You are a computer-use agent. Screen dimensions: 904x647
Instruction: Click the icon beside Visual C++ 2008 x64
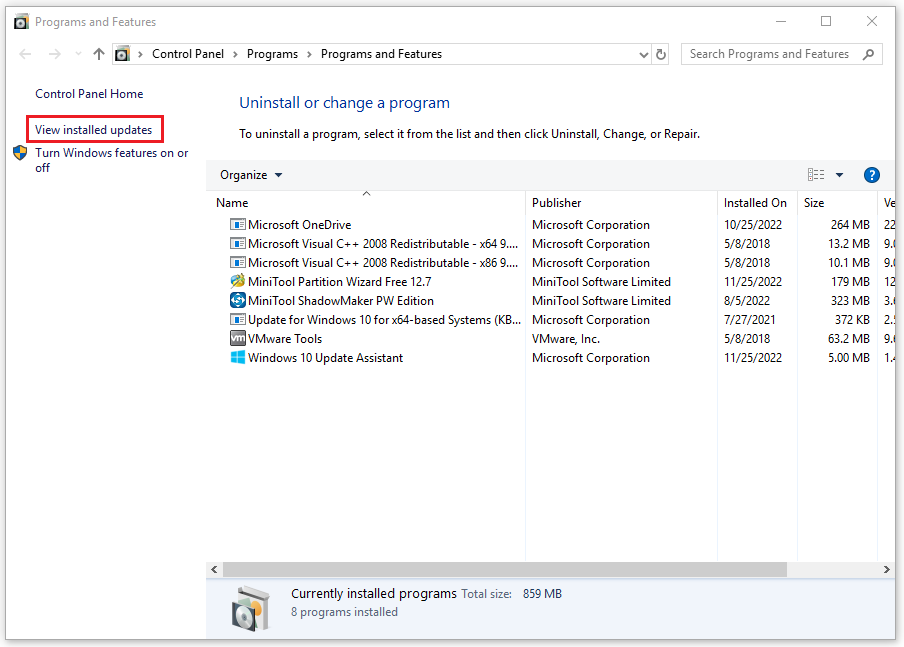point(238,243)
